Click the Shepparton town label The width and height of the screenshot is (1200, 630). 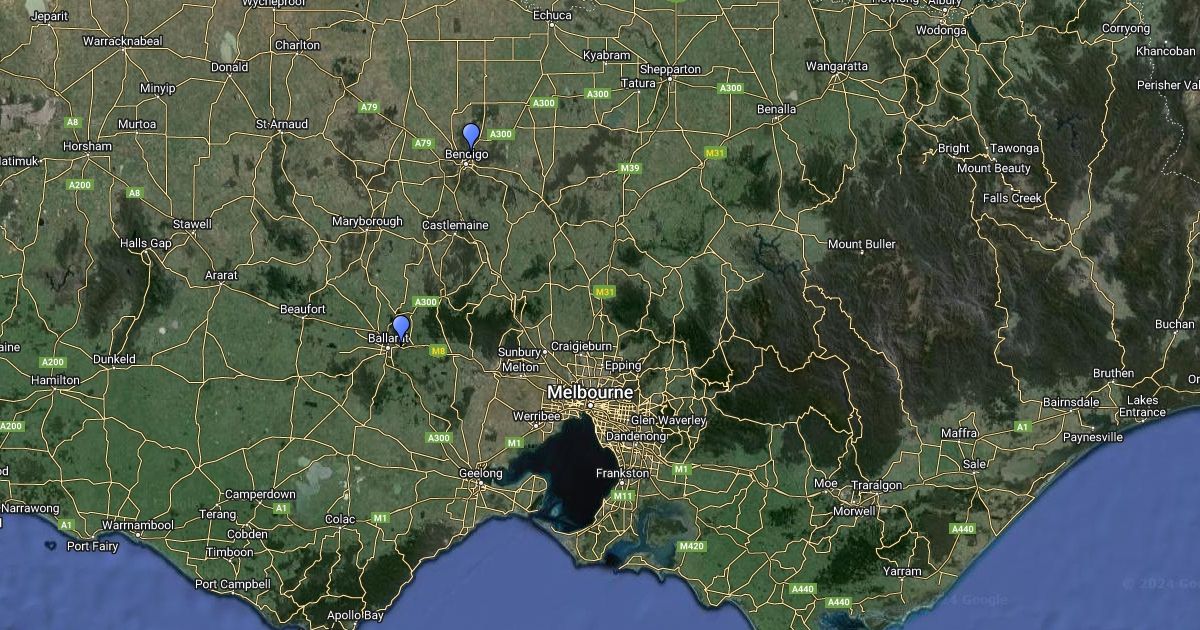pyautogui.click(x=670, y=69)
